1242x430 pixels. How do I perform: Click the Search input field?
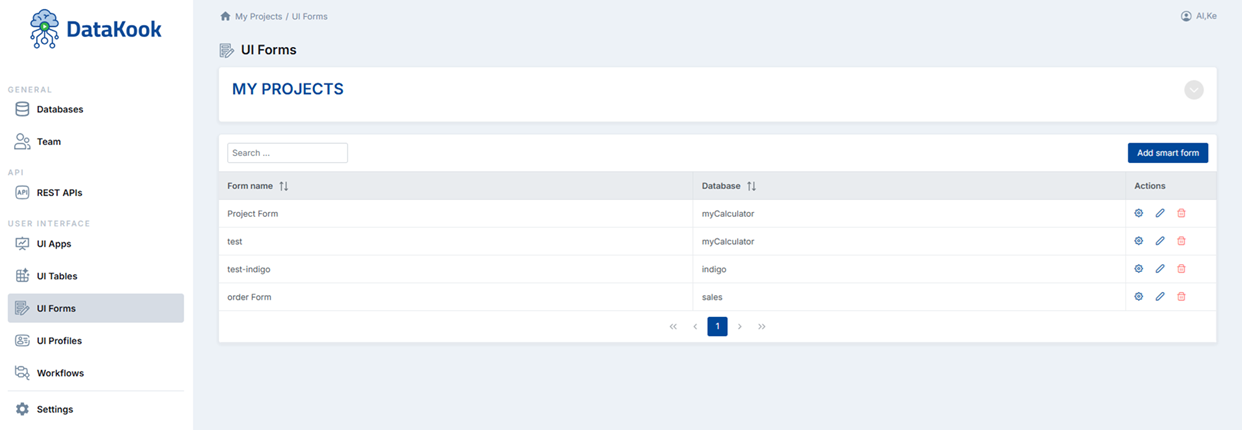(287, 153)
